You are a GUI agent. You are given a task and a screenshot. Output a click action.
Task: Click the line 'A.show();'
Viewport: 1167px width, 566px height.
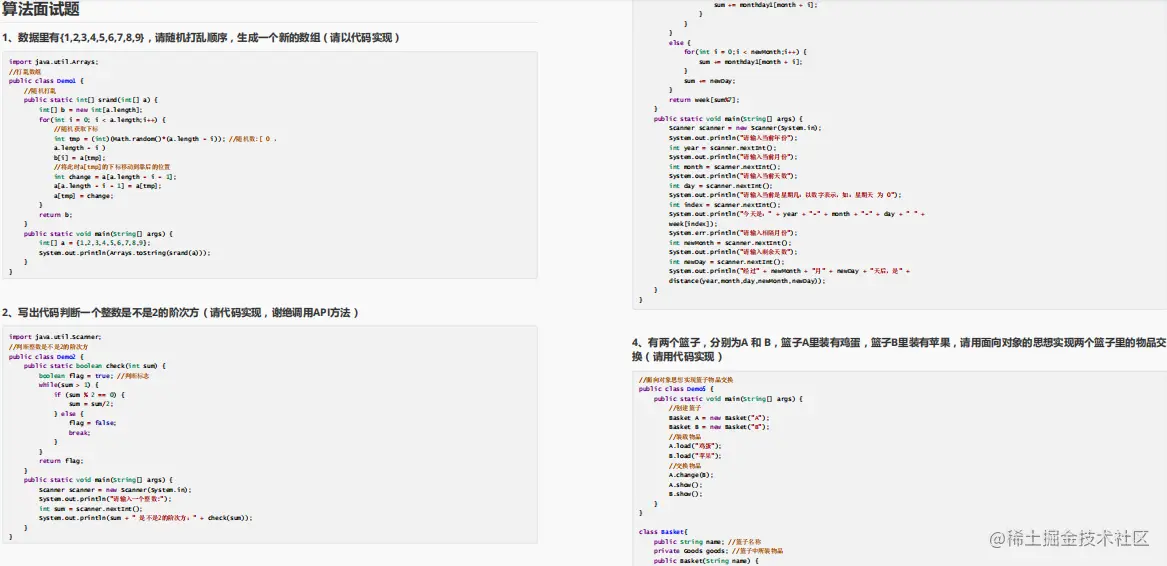(x=686, y=484)
